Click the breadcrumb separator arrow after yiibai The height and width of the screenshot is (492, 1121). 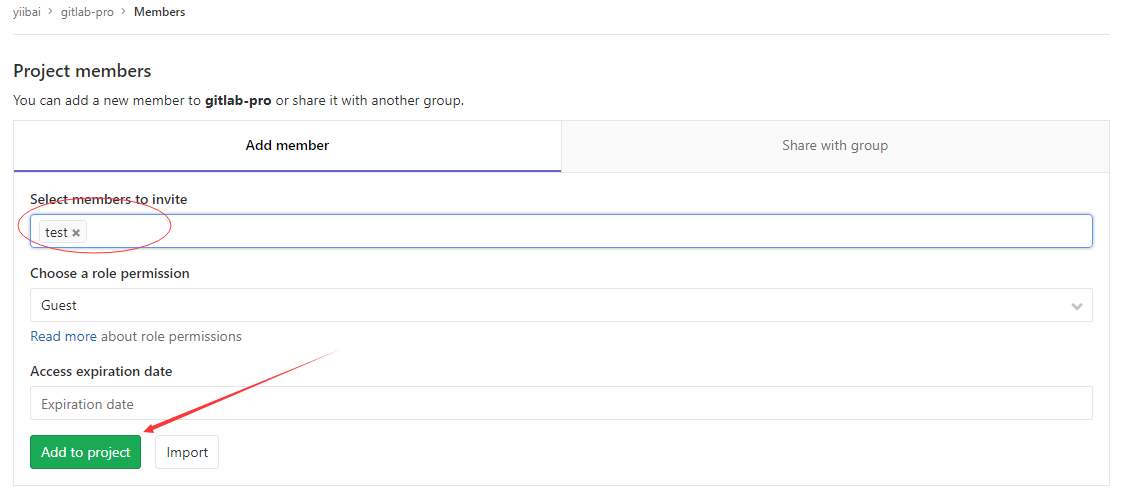(50, 12)
